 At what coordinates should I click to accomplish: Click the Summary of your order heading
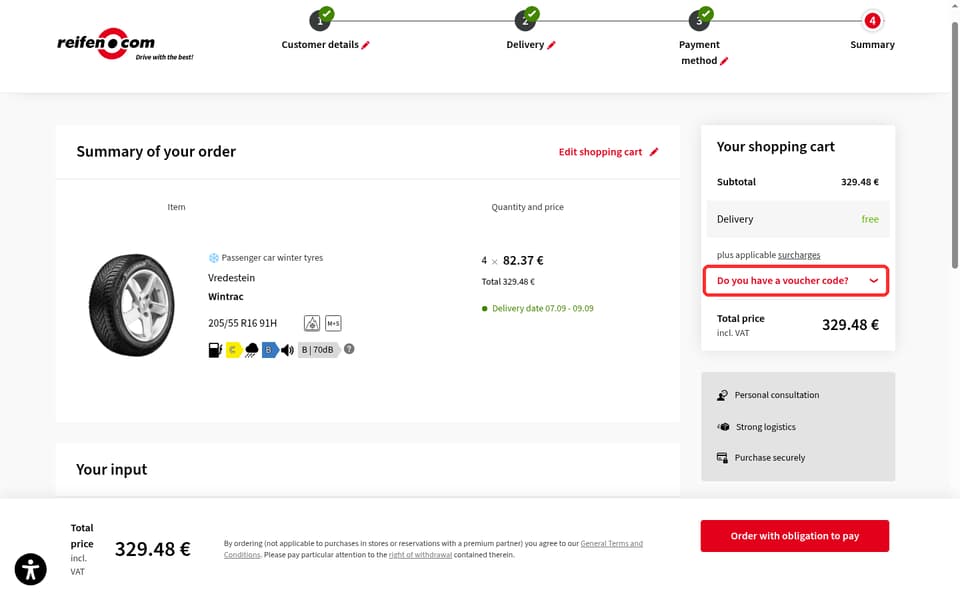pos(156,151)
